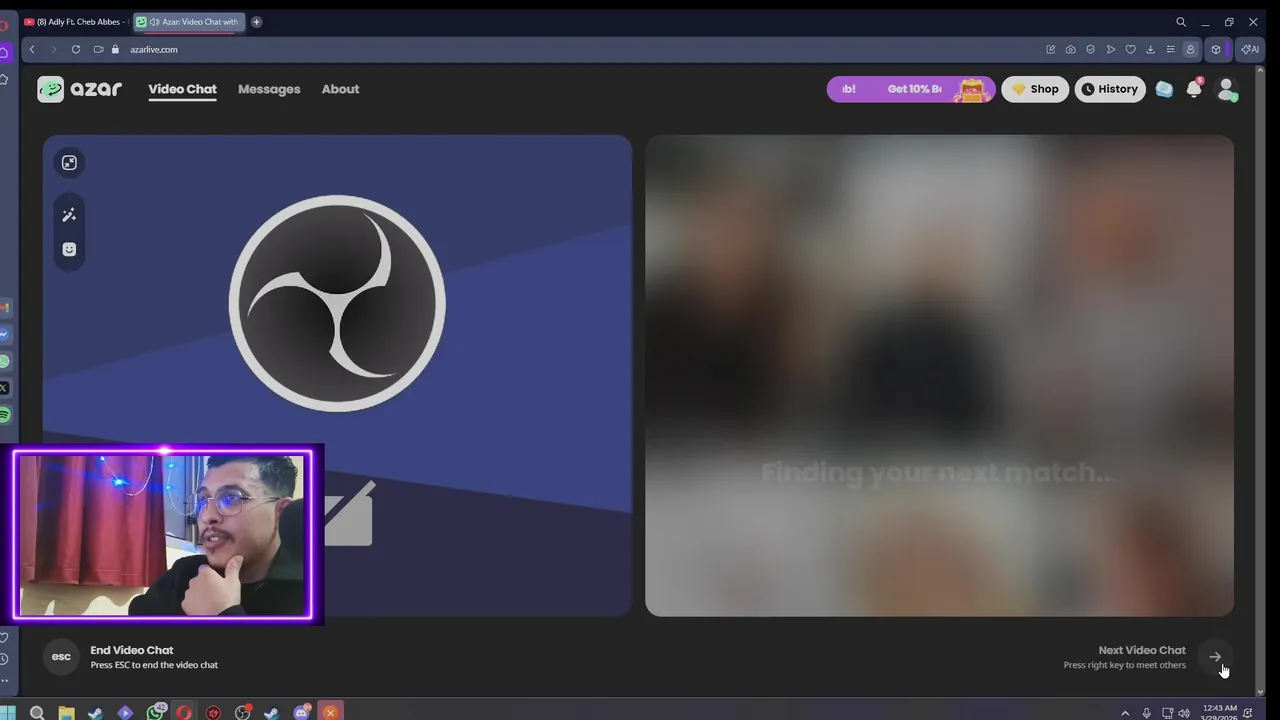
Task: Open taskbar search
Action: pos(37,713)
